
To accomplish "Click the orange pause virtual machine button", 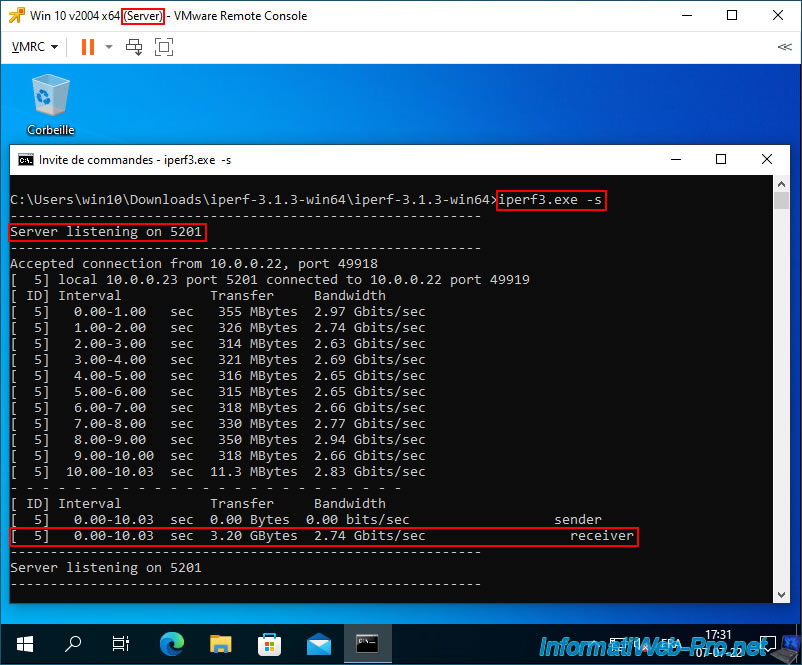I will click(x=87, y=47).
